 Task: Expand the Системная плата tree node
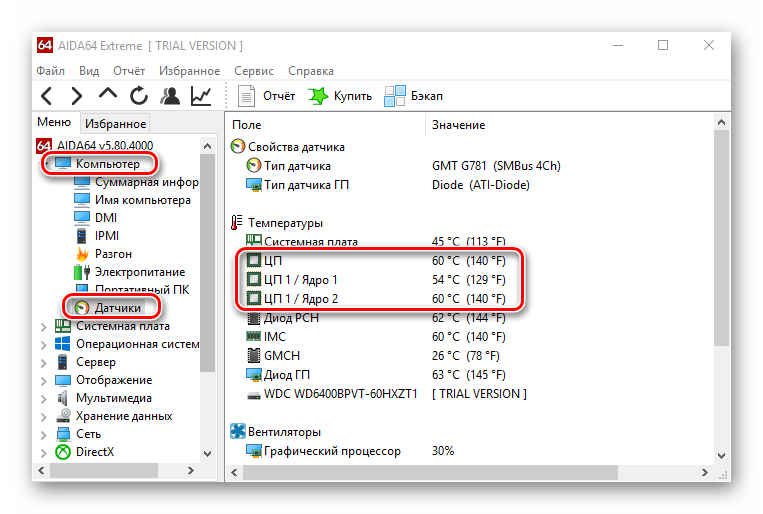[x=44, y=327]
